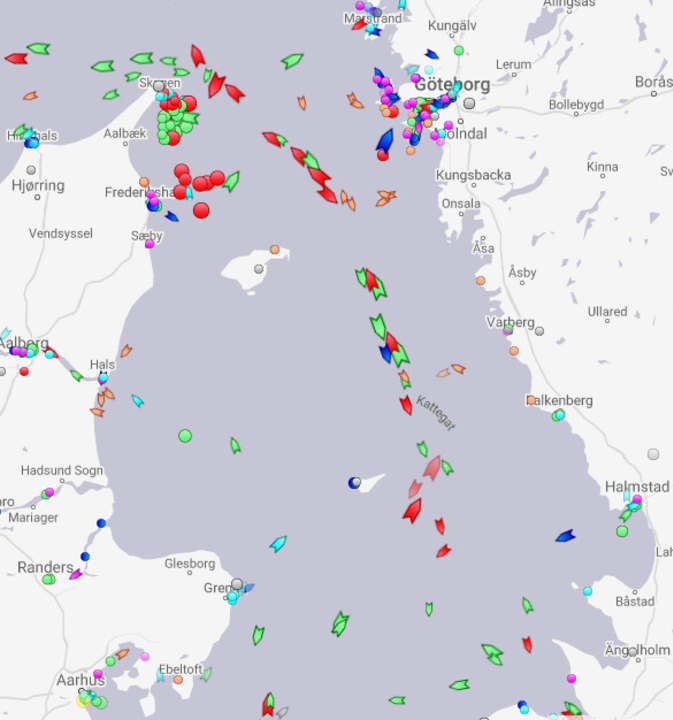Select the lone red circle southeast of Frederikshavn
The width and height of the screenshot is (673, 720).
[x=202, y=210]
